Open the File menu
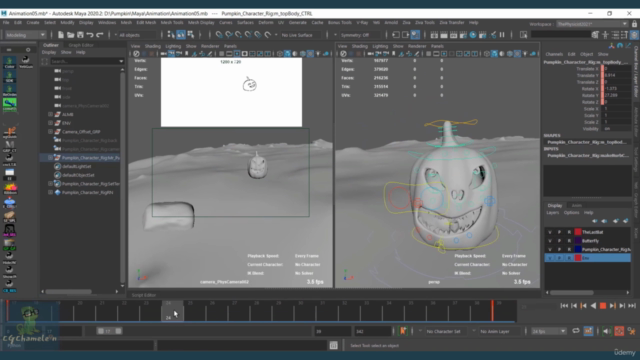The height and width of the screenshot is (360, 640). point(6,23)
